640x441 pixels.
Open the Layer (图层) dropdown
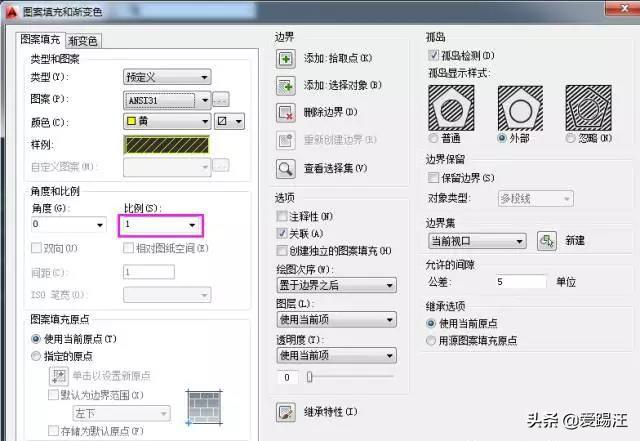click(336, 319)
